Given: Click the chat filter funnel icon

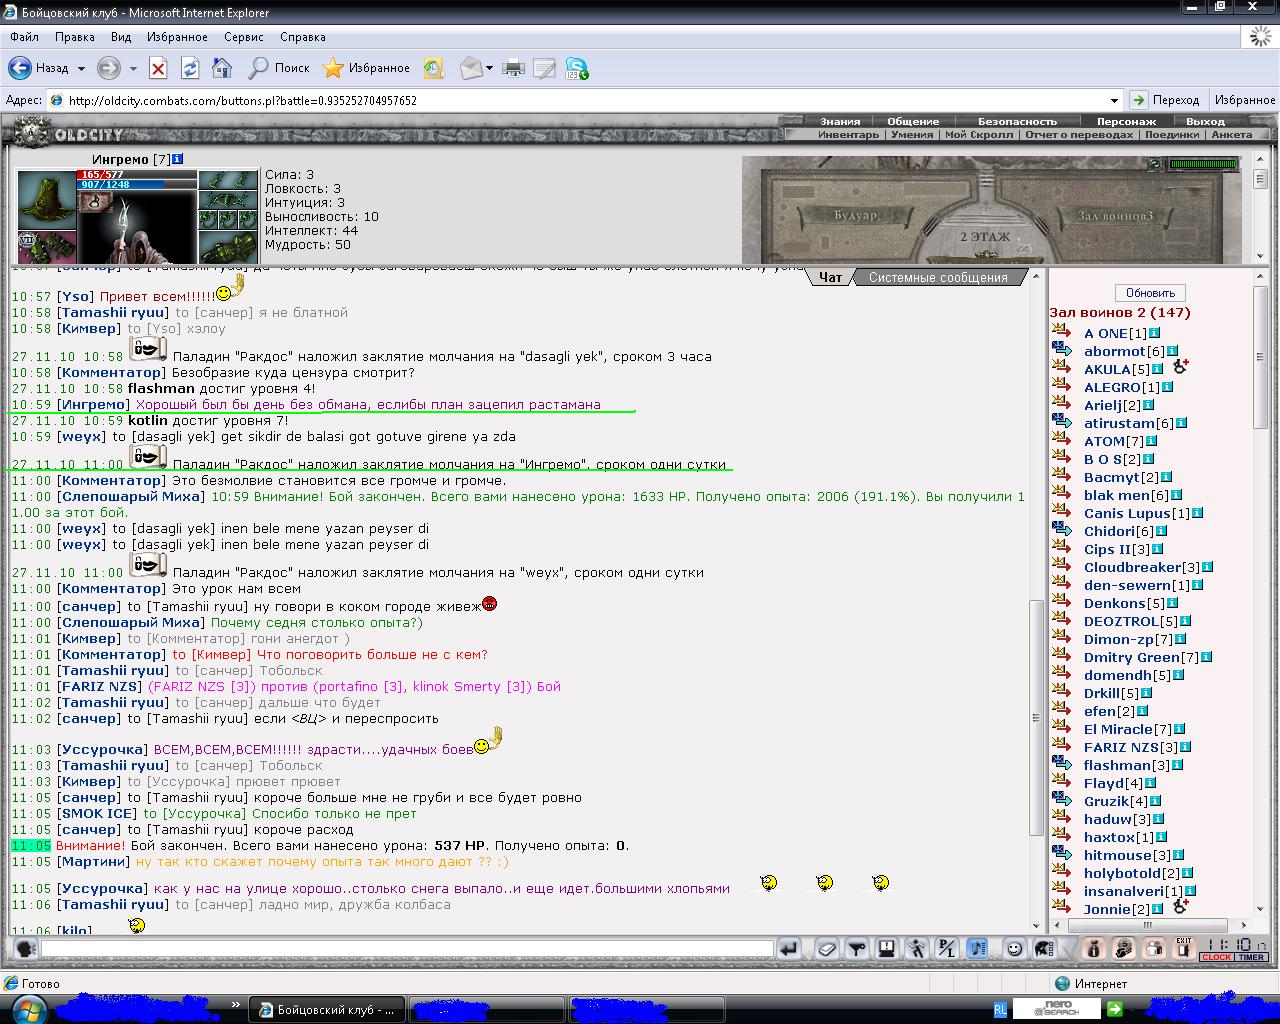Looking at the screenshot, I should (x=856, y=949).
